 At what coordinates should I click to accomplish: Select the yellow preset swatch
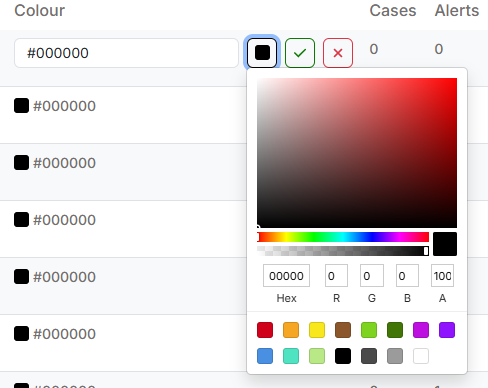click(317, 330)
